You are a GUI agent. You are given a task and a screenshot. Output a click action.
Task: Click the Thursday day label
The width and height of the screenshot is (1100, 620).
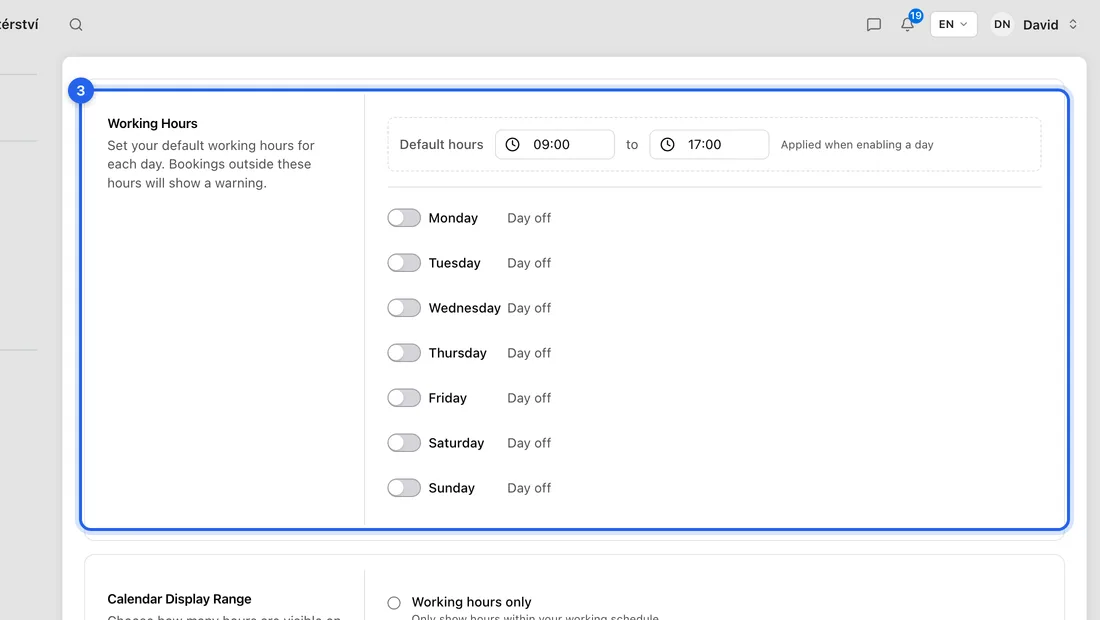[457, 353]
